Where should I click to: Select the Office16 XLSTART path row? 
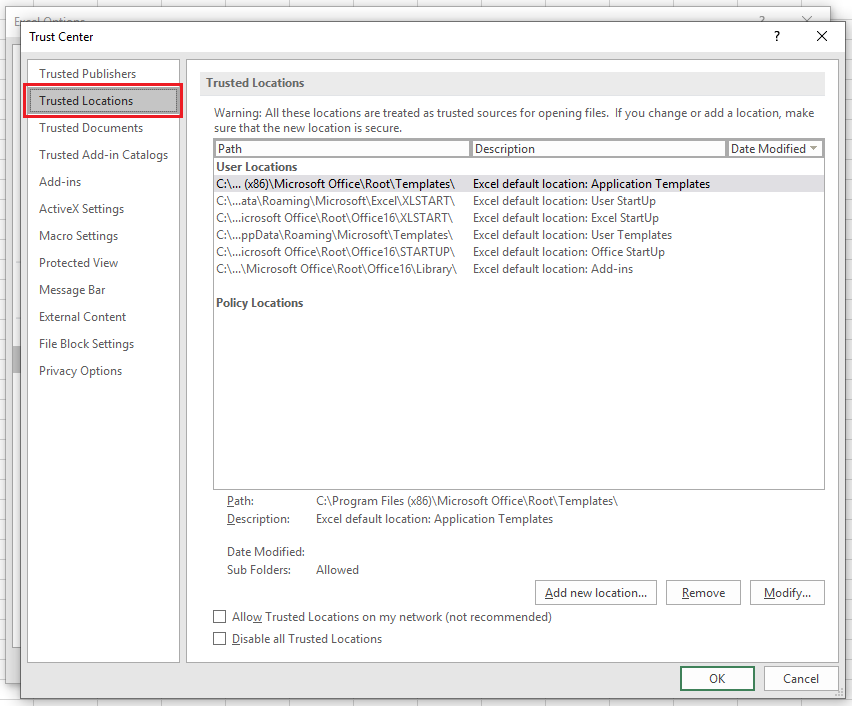[x=519, y=218]
